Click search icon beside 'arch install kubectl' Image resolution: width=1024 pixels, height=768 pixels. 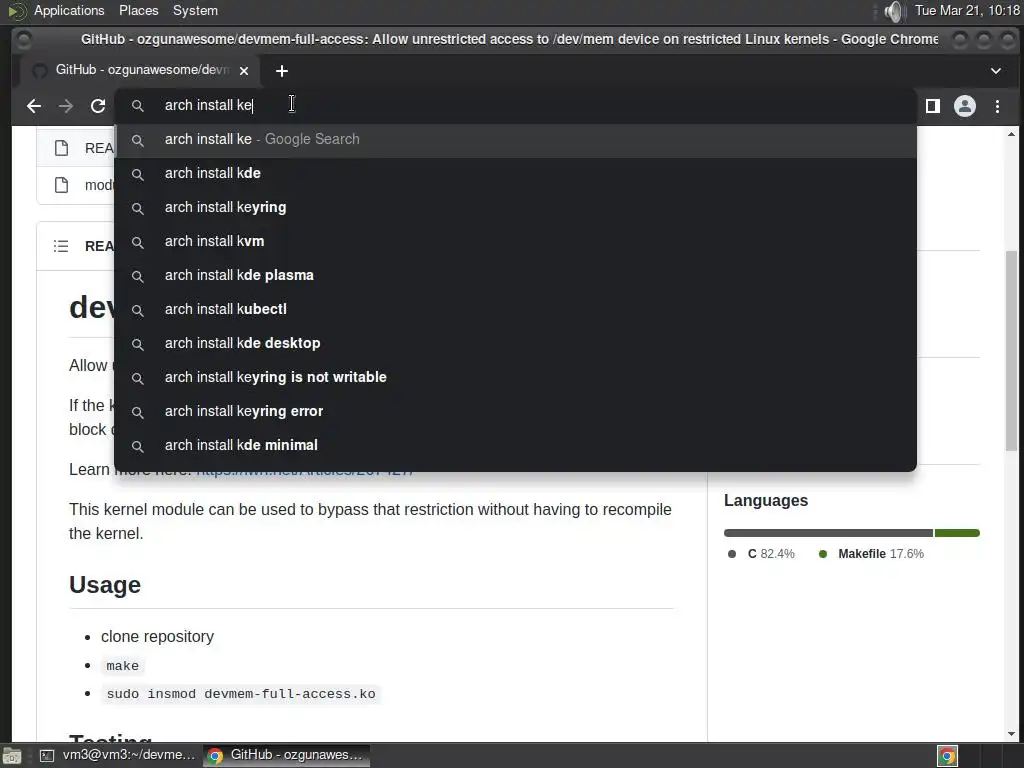(x=138, y=310)
